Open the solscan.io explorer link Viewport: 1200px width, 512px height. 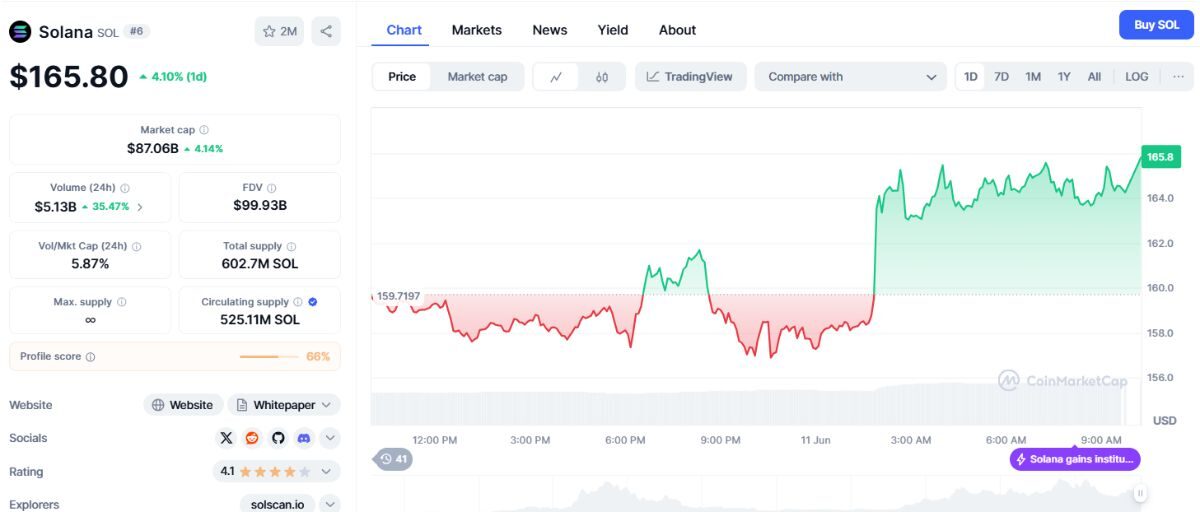tap(278, 505)
